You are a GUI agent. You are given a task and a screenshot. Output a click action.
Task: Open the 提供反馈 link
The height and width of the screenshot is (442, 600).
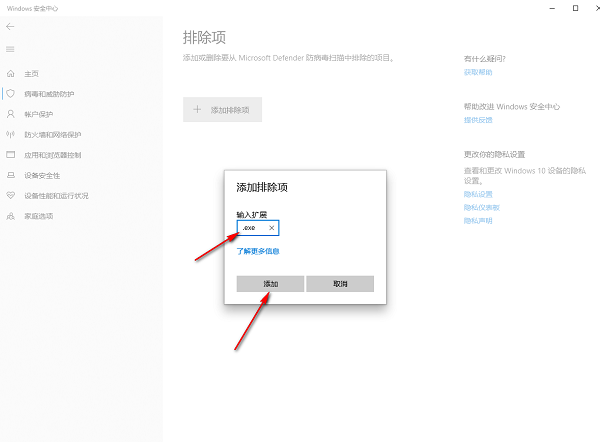478,120
